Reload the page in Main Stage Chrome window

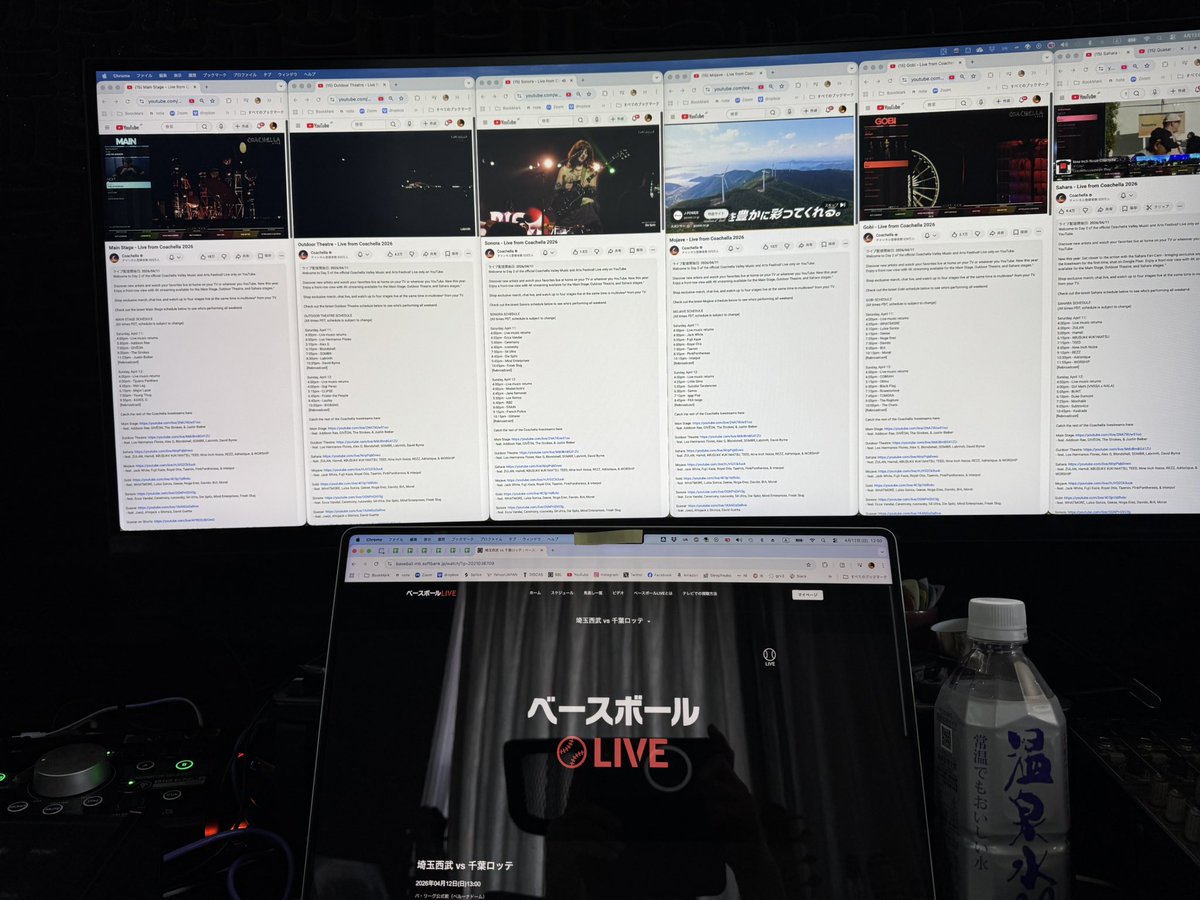point(127,101)
